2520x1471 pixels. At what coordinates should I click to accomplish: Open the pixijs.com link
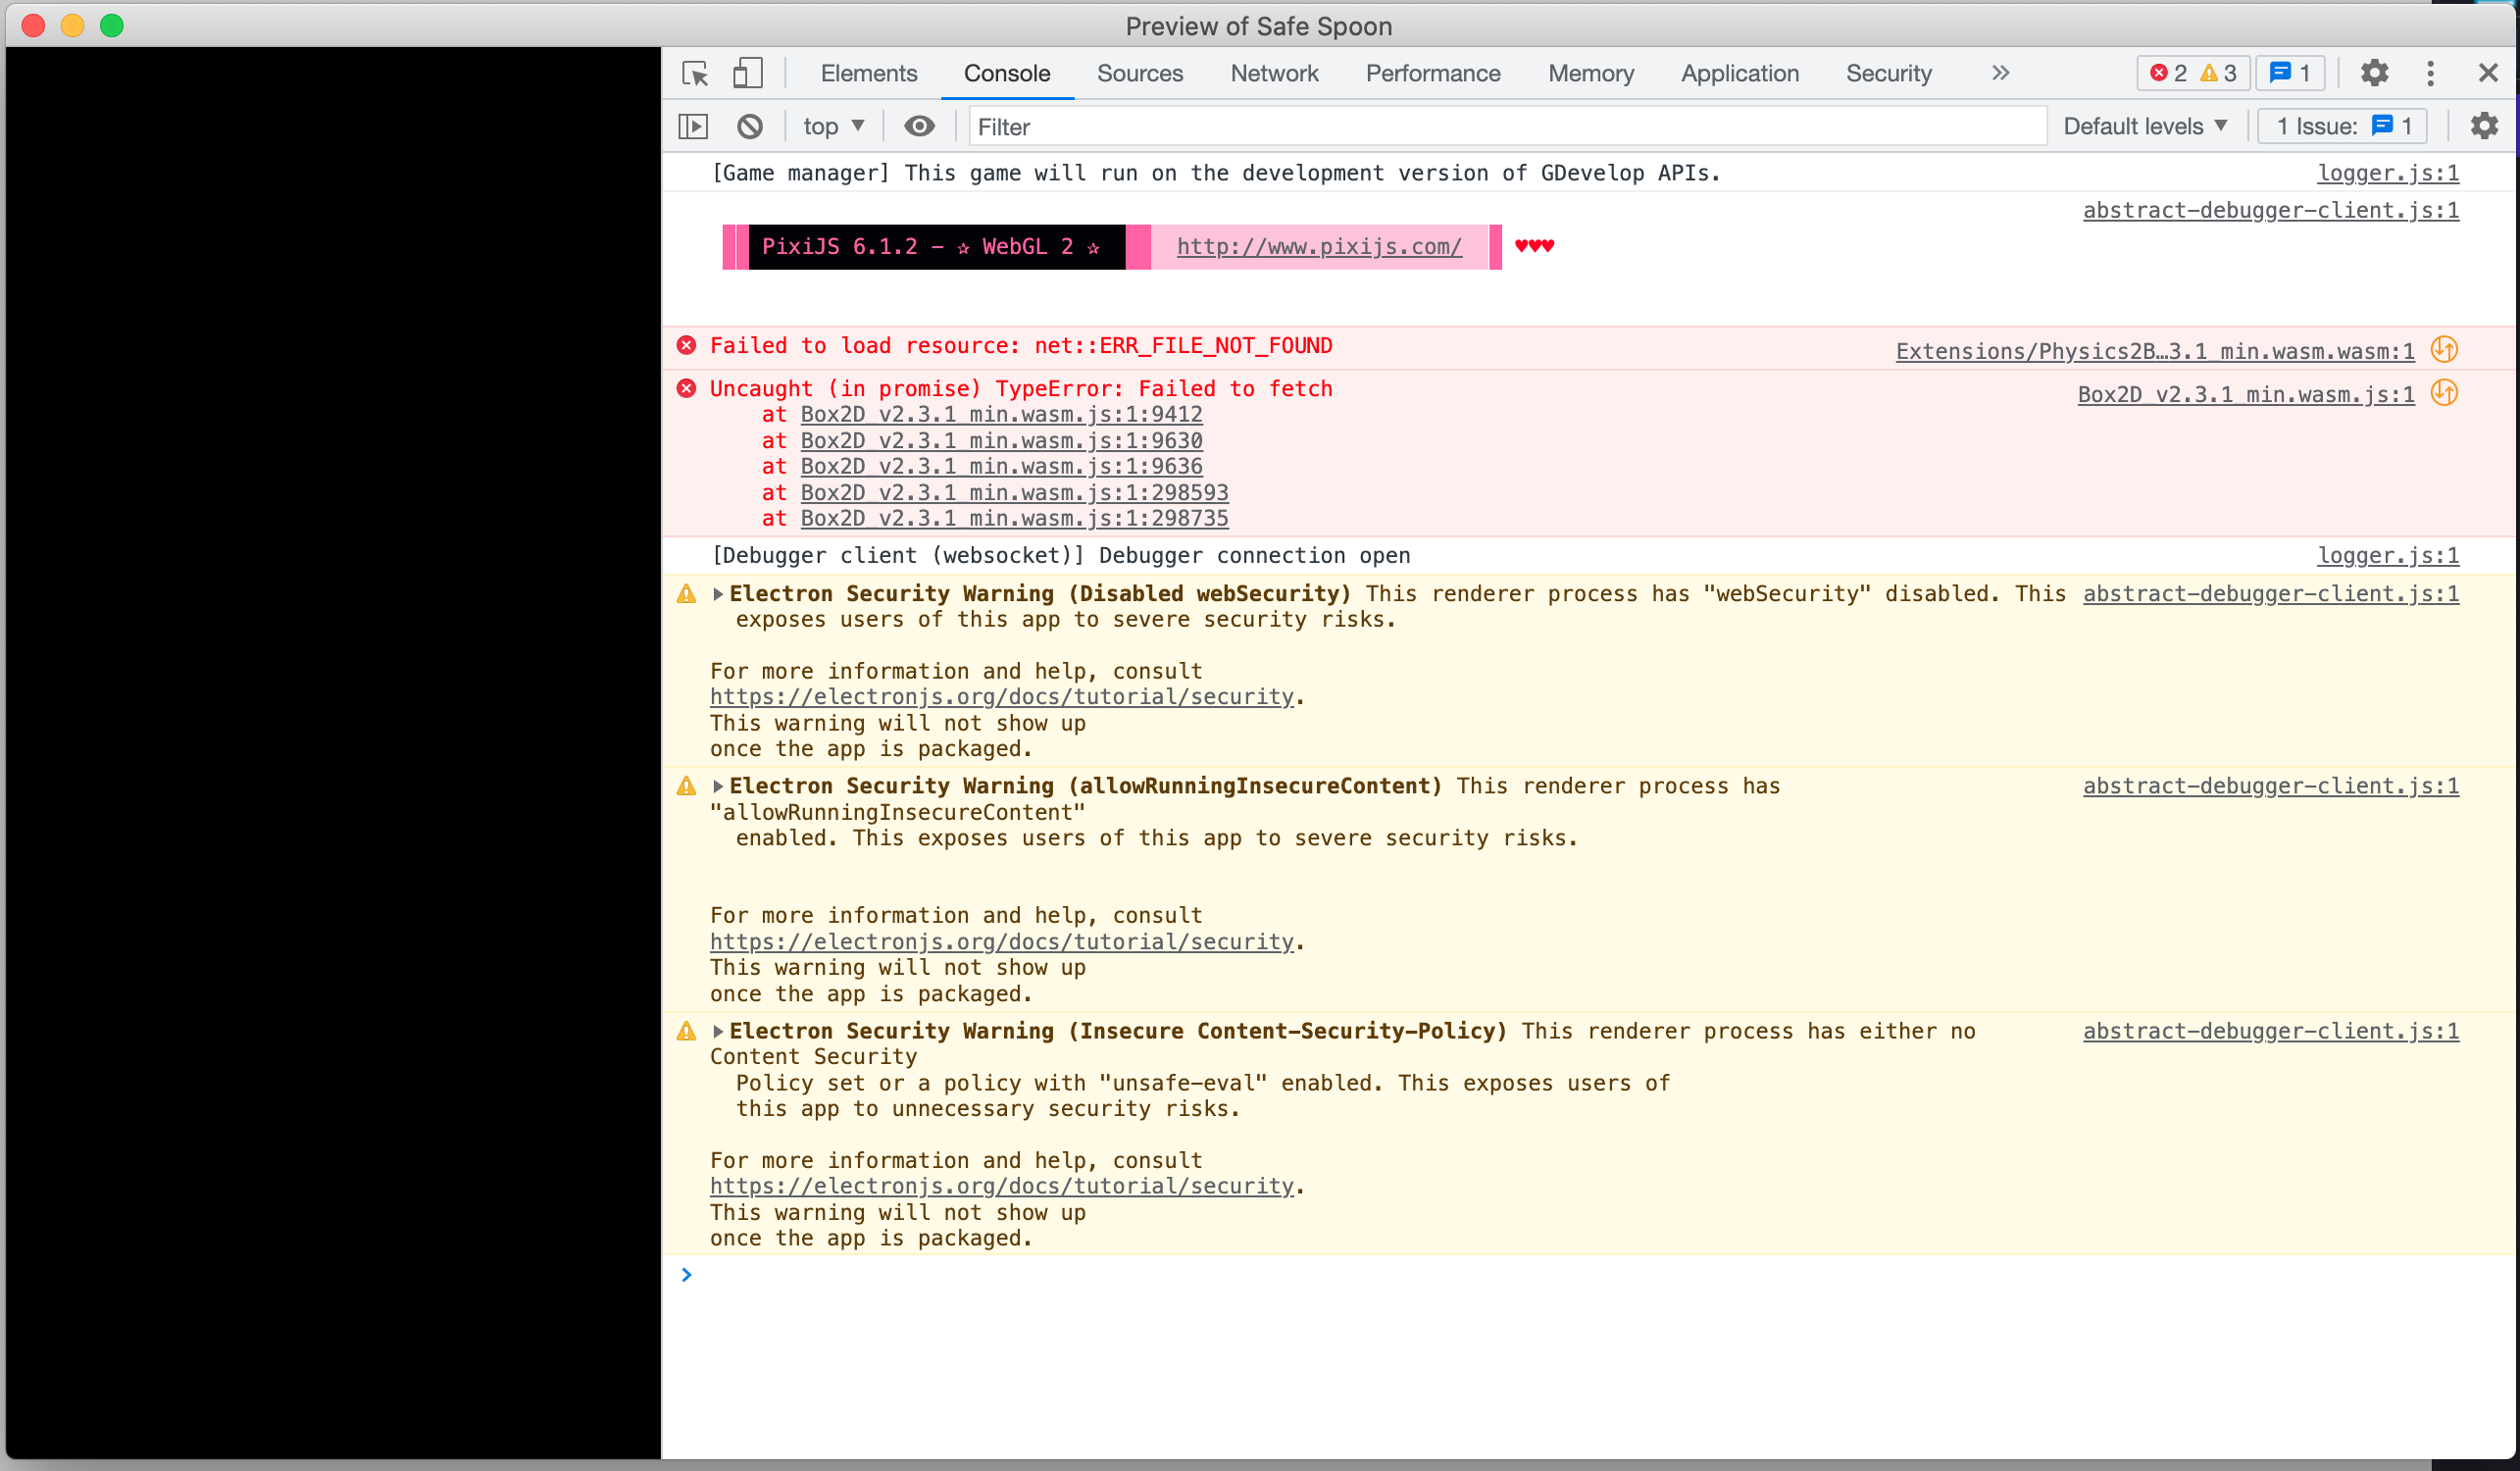(1319, 247)
